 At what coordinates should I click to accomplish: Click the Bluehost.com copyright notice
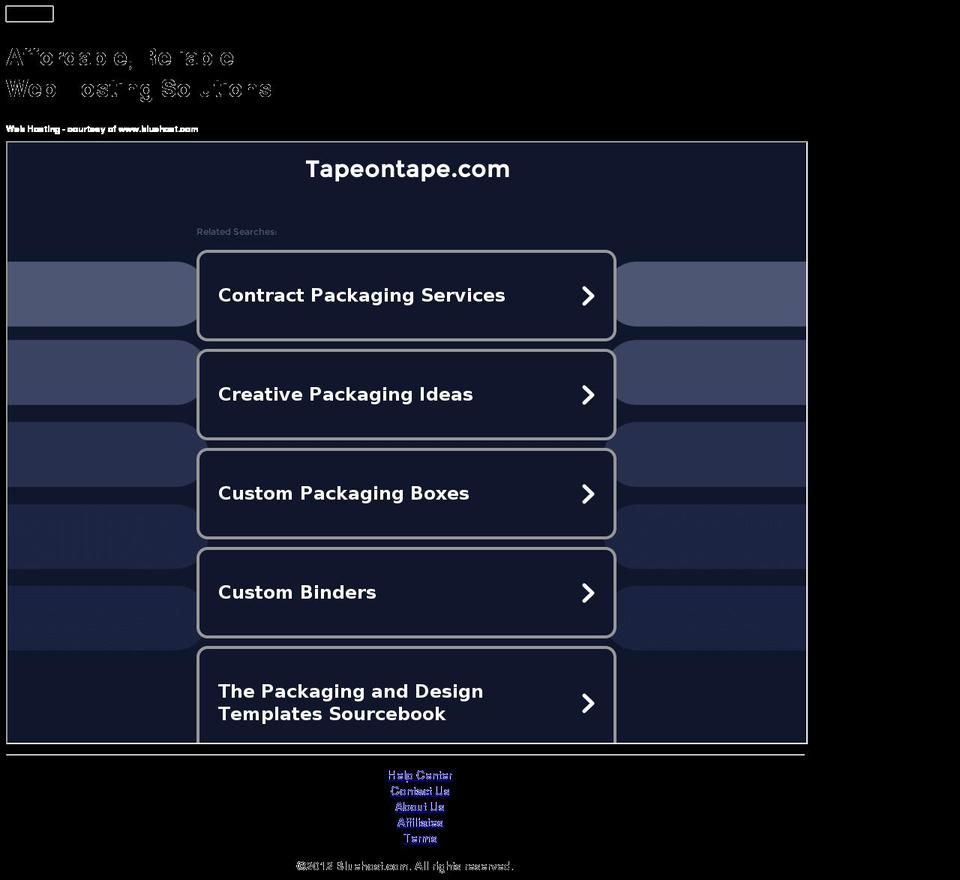coord(405,866)
